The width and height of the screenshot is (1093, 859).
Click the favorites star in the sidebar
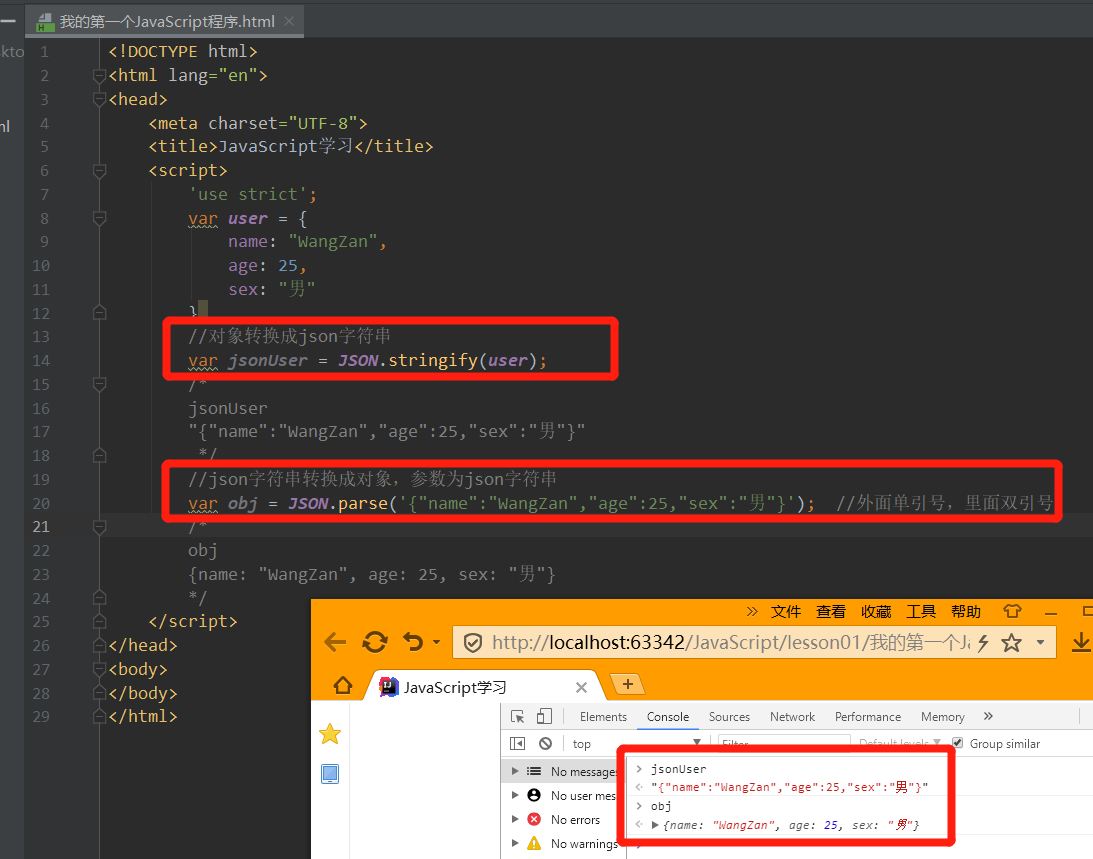click(x=330, y=735)
